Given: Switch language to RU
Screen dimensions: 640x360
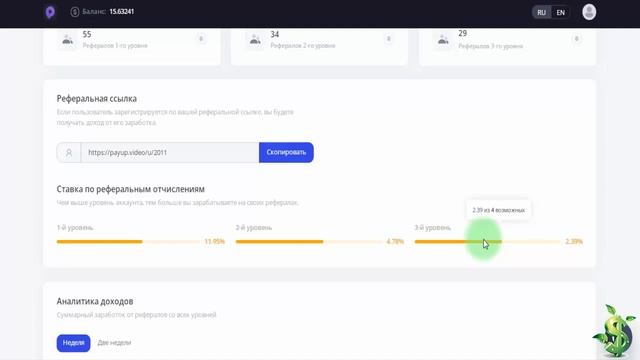Looking at the screenshot, I should coord(541,13).
